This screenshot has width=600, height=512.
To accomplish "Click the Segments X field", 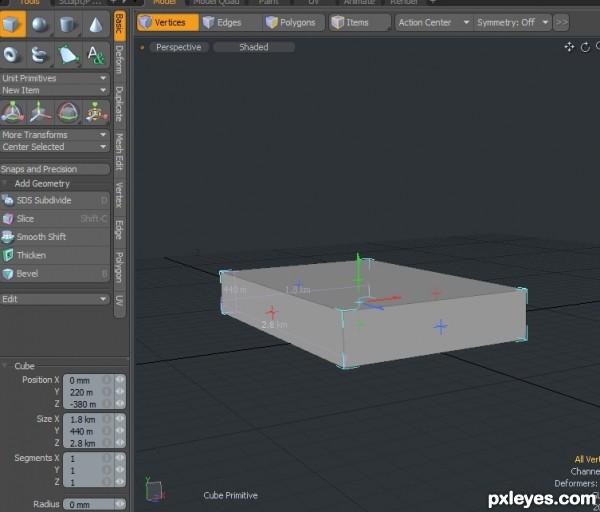I will [88, 458].
